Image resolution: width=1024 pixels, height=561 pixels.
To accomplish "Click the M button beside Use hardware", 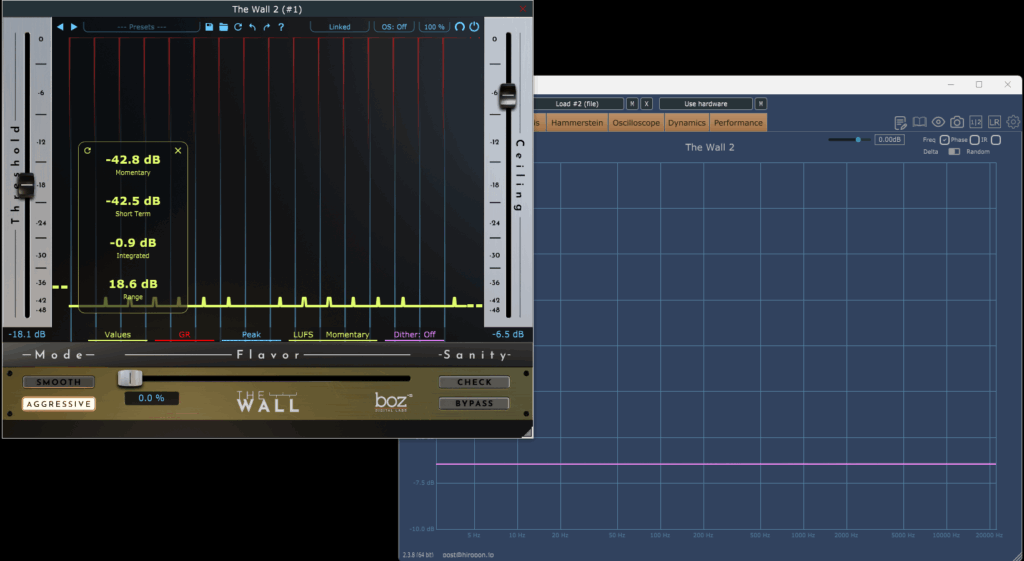I will click(761, 104).
